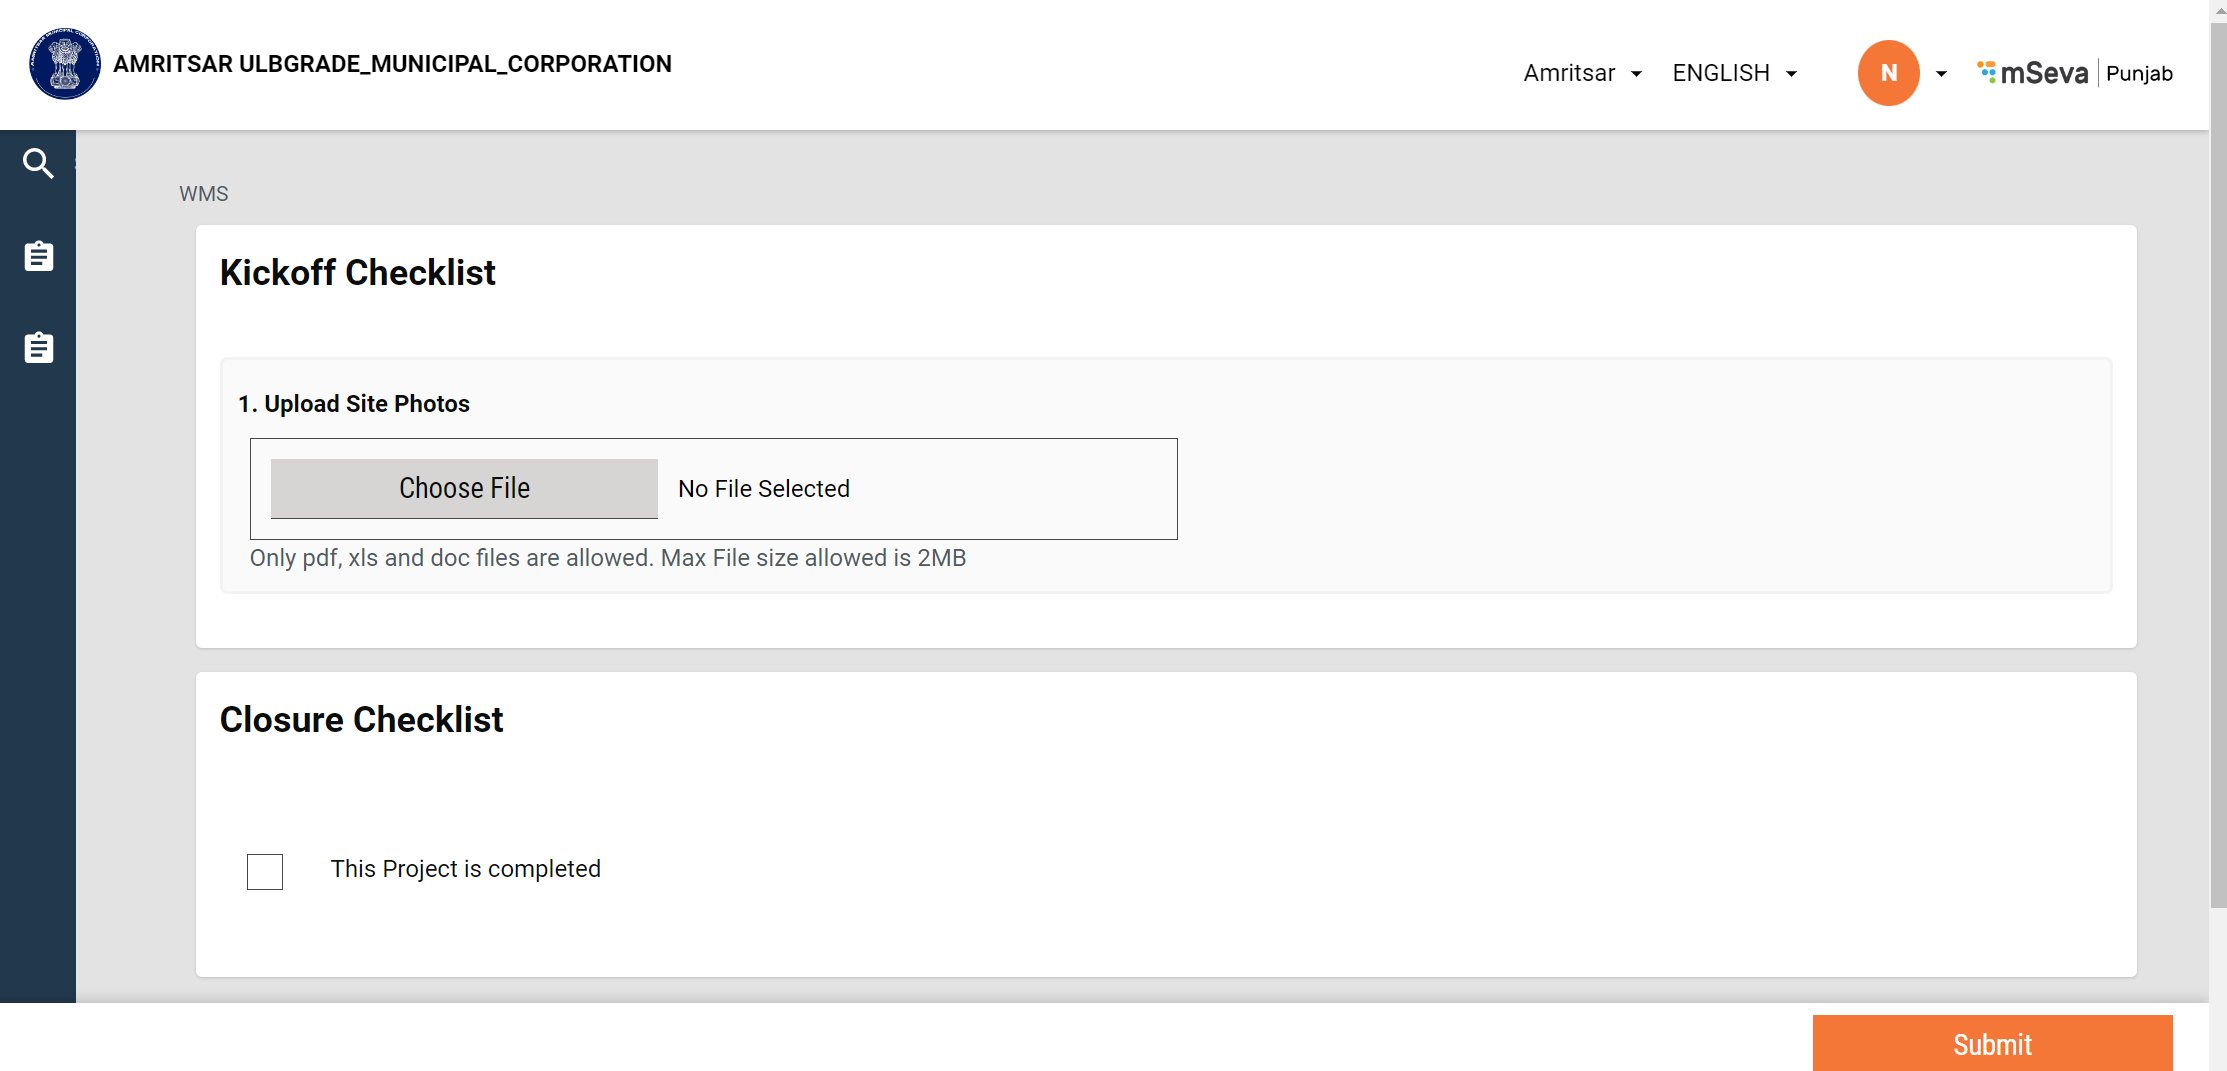Screen dimensions: 2227x1071
Task: Click the WMS breadcrumb
Action: pyautogui.click(x=204, y=194)
